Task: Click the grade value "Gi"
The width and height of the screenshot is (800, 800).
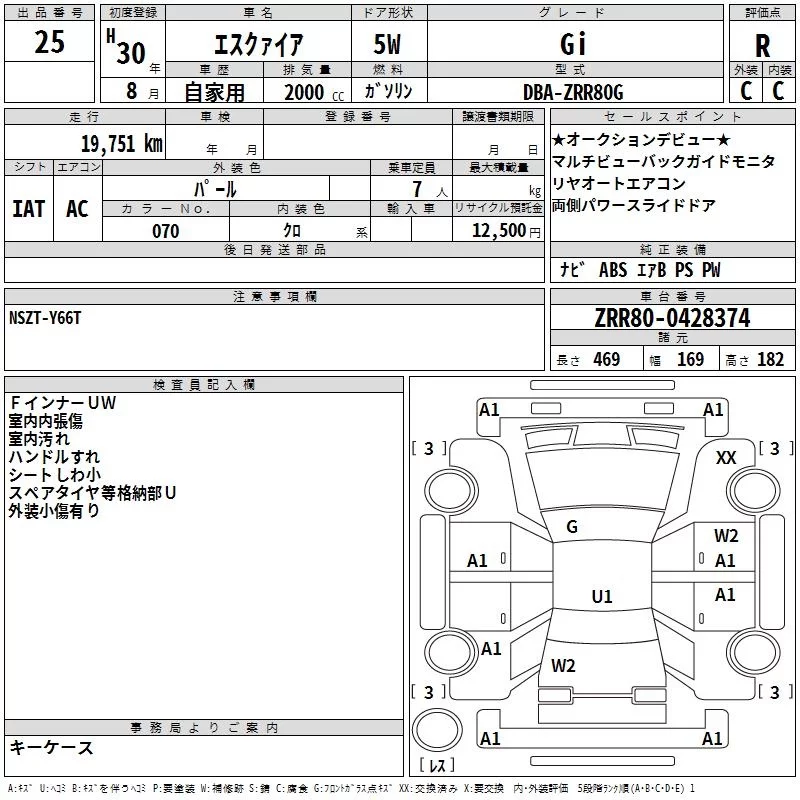Action: click(x=573, y=44)
